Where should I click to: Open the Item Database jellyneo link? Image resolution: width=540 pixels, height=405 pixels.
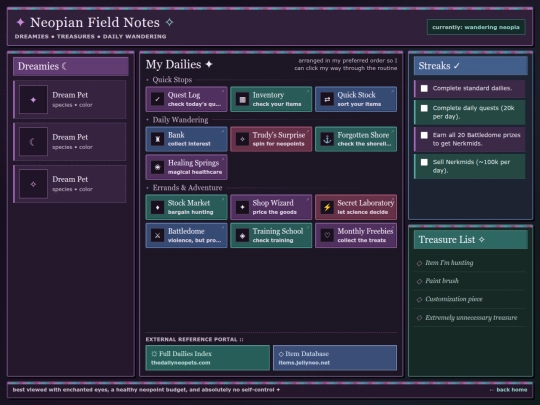335,358
